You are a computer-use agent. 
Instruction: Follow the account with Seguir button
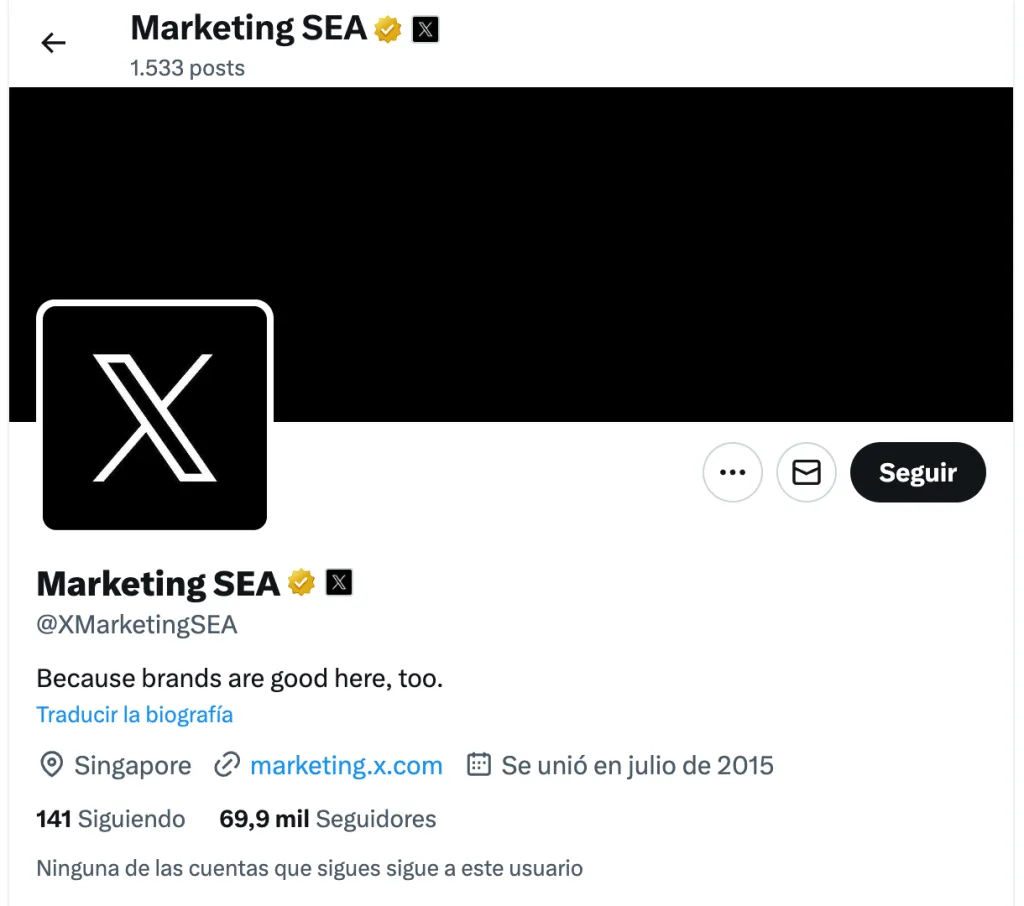(918, 472)
